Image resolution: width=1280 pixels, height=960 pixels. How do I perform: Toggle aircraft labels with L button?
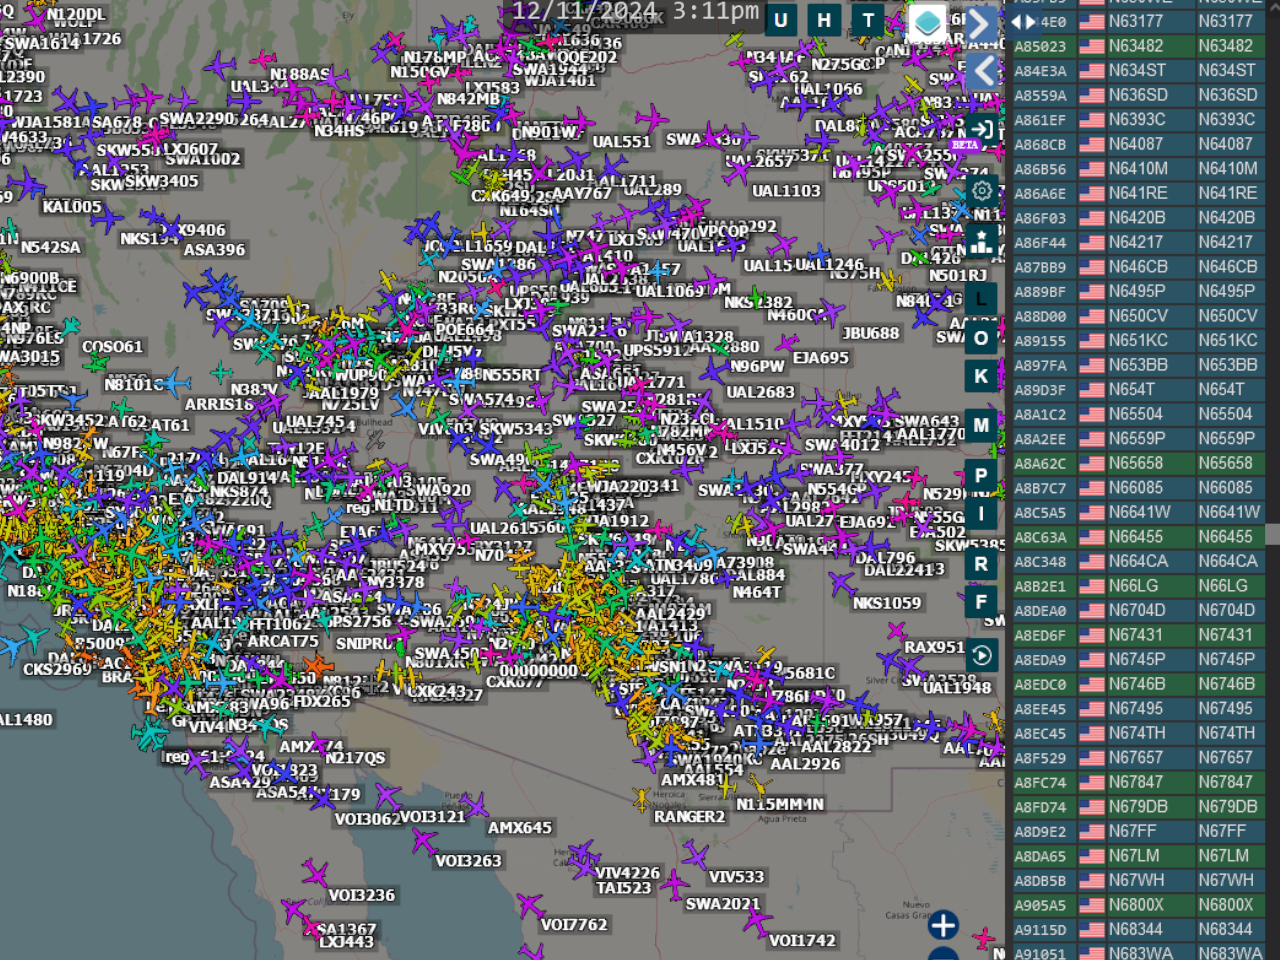click(981, 297)
